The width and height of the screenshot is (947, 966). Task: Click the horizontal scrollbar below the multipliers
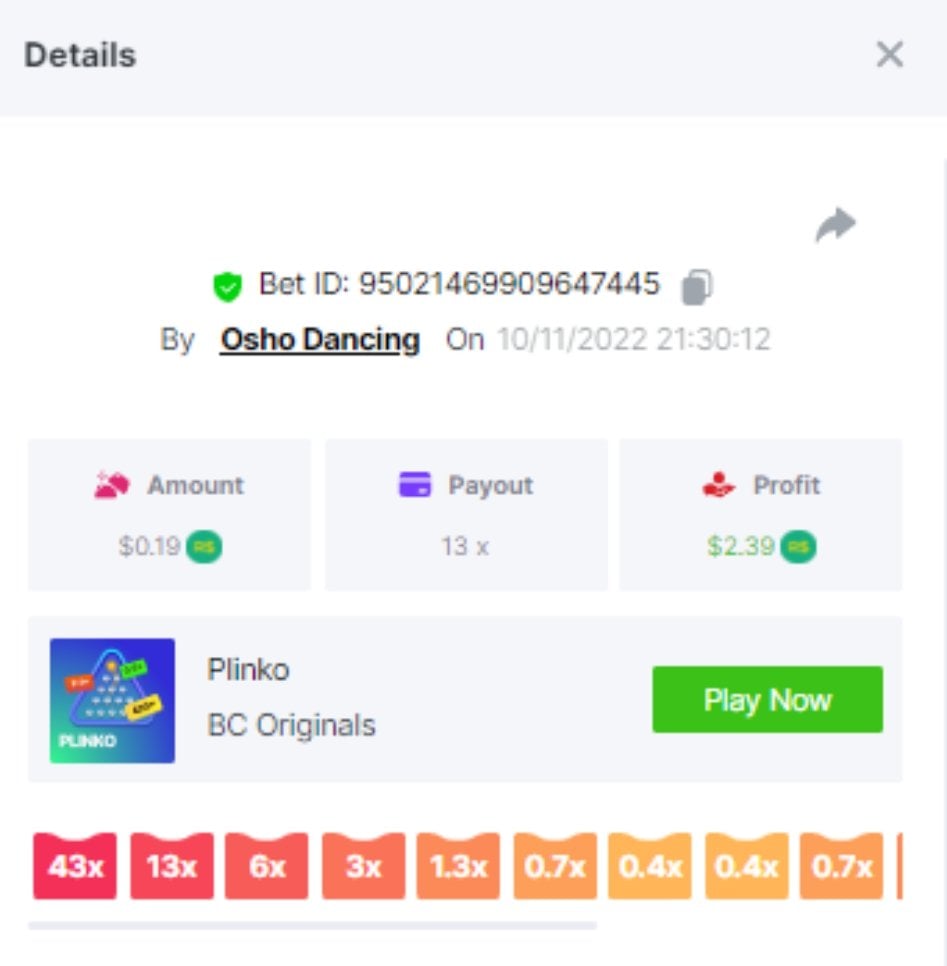[x=312, y=925]
